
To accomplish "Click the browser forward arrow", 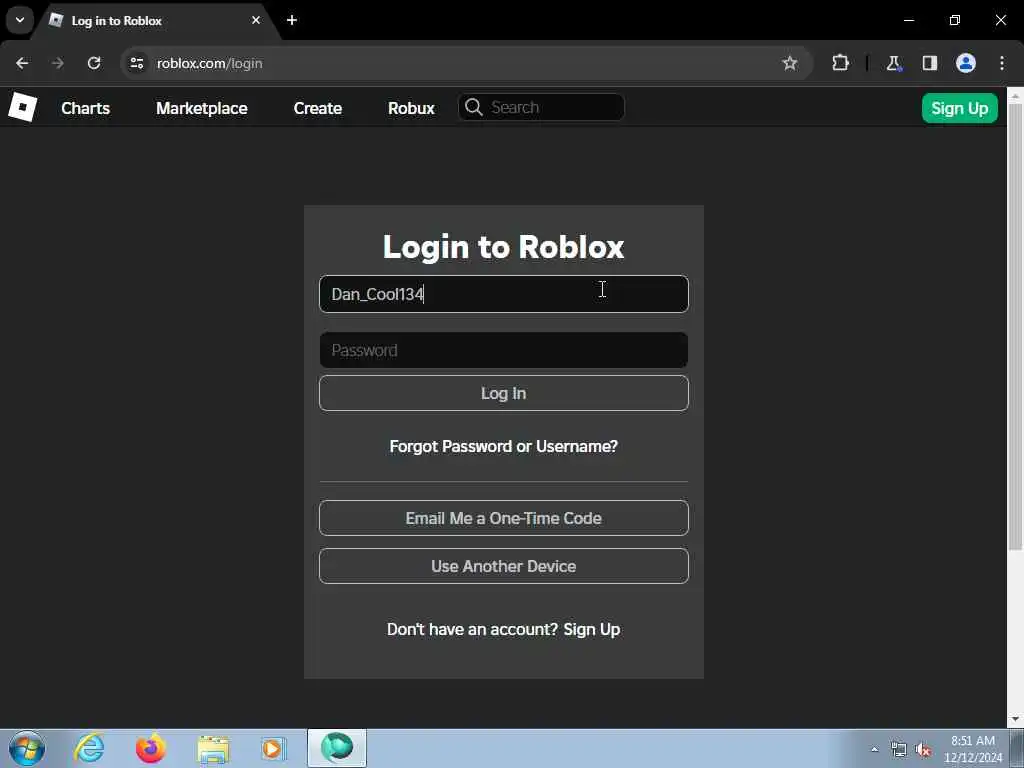I will [x=58, y=63].
